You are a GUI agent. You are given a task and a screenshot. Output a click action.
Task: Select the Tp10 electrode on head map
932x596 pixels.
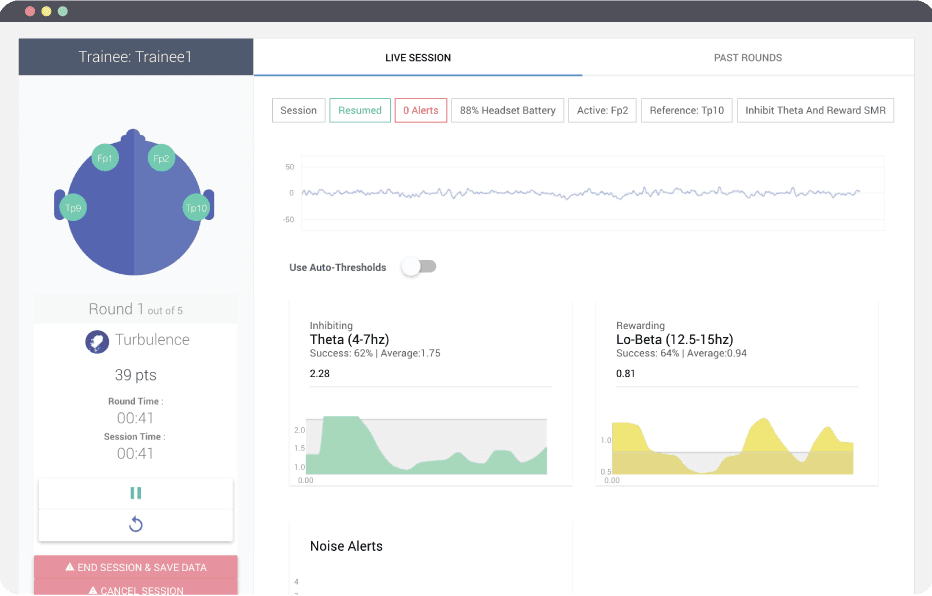click(196, 207)
